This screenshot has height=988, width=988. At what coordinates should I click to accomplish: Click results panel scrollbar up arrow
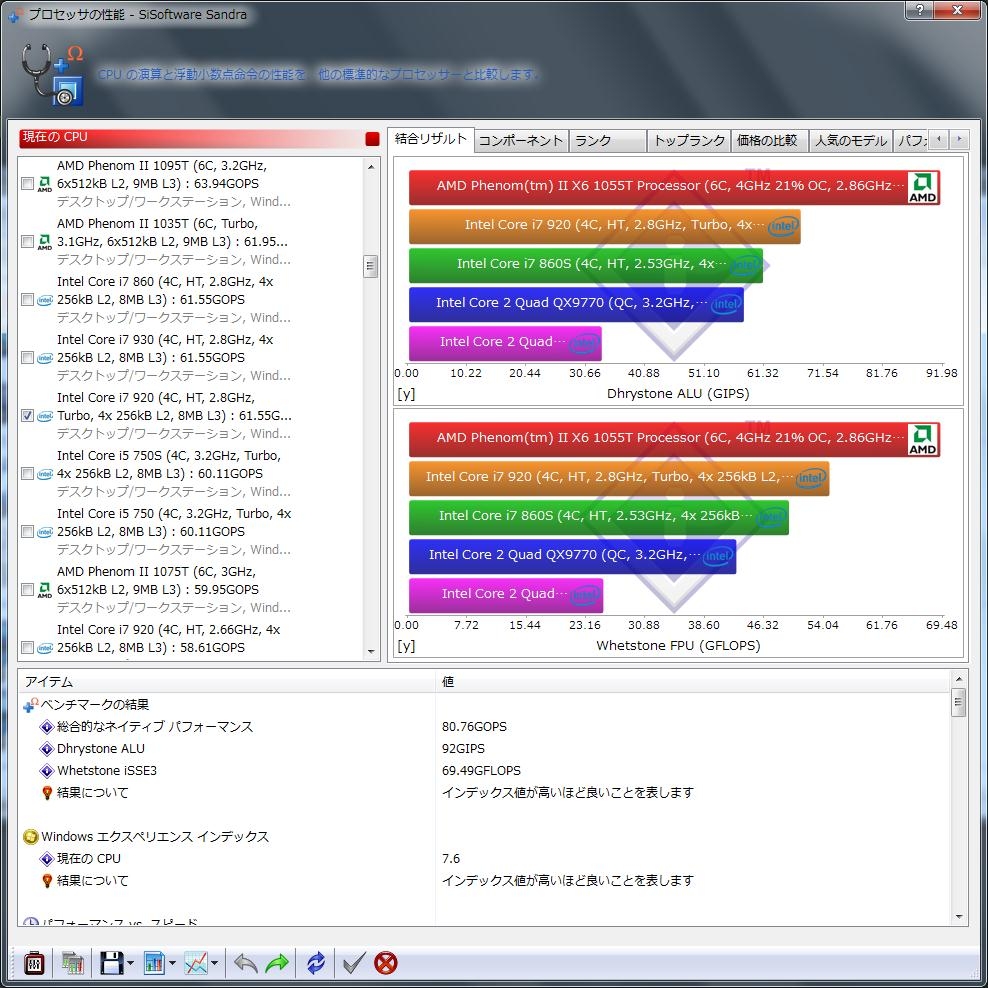958,679
